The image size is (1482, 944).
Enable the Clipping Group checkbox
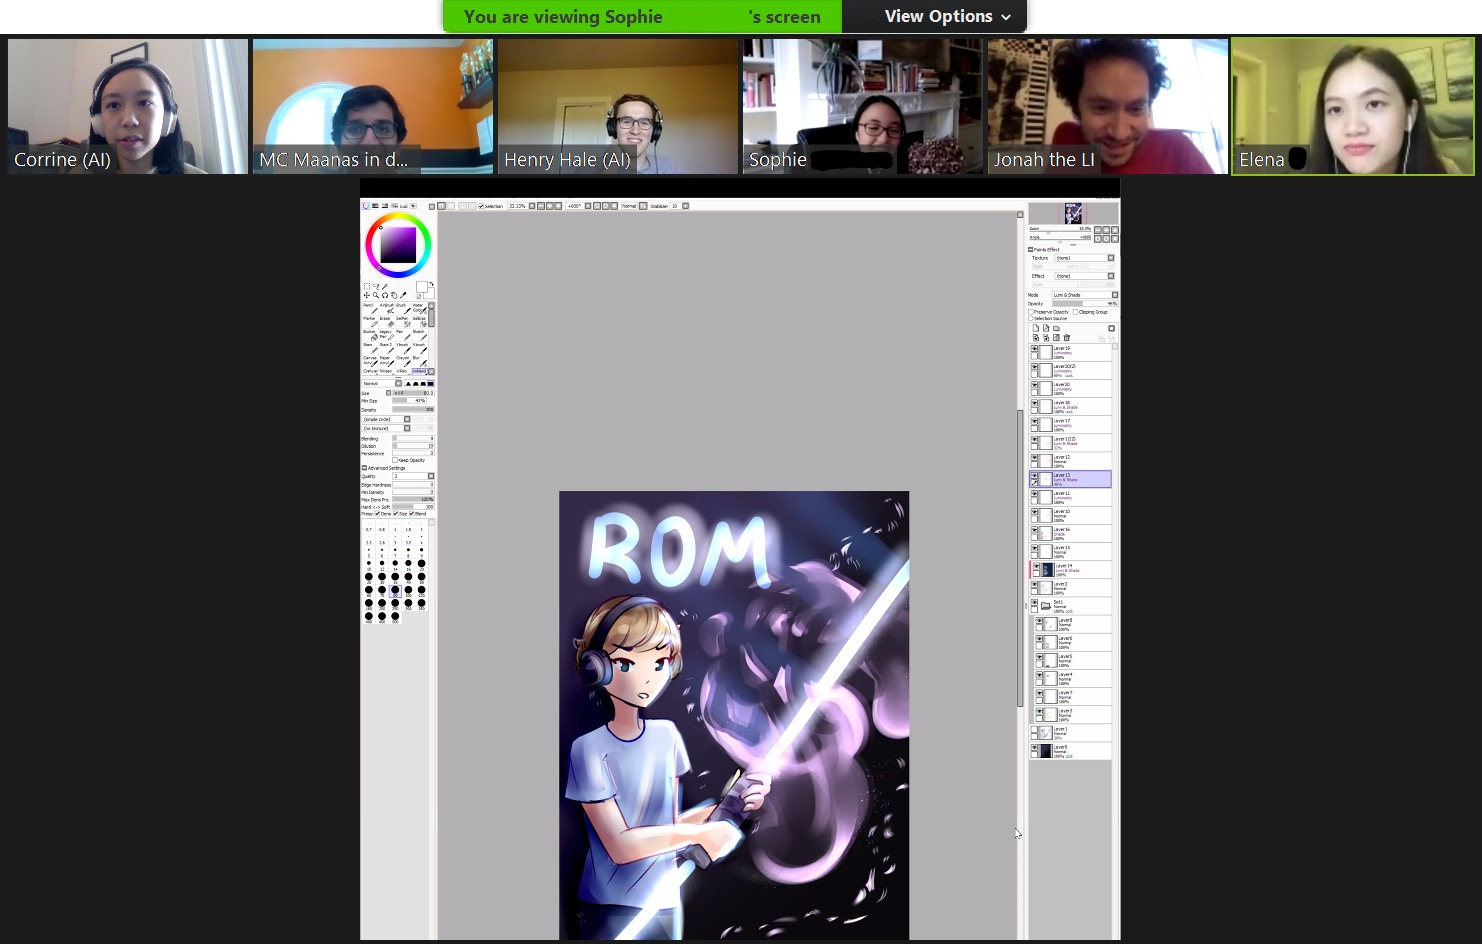coord(1075,312)
